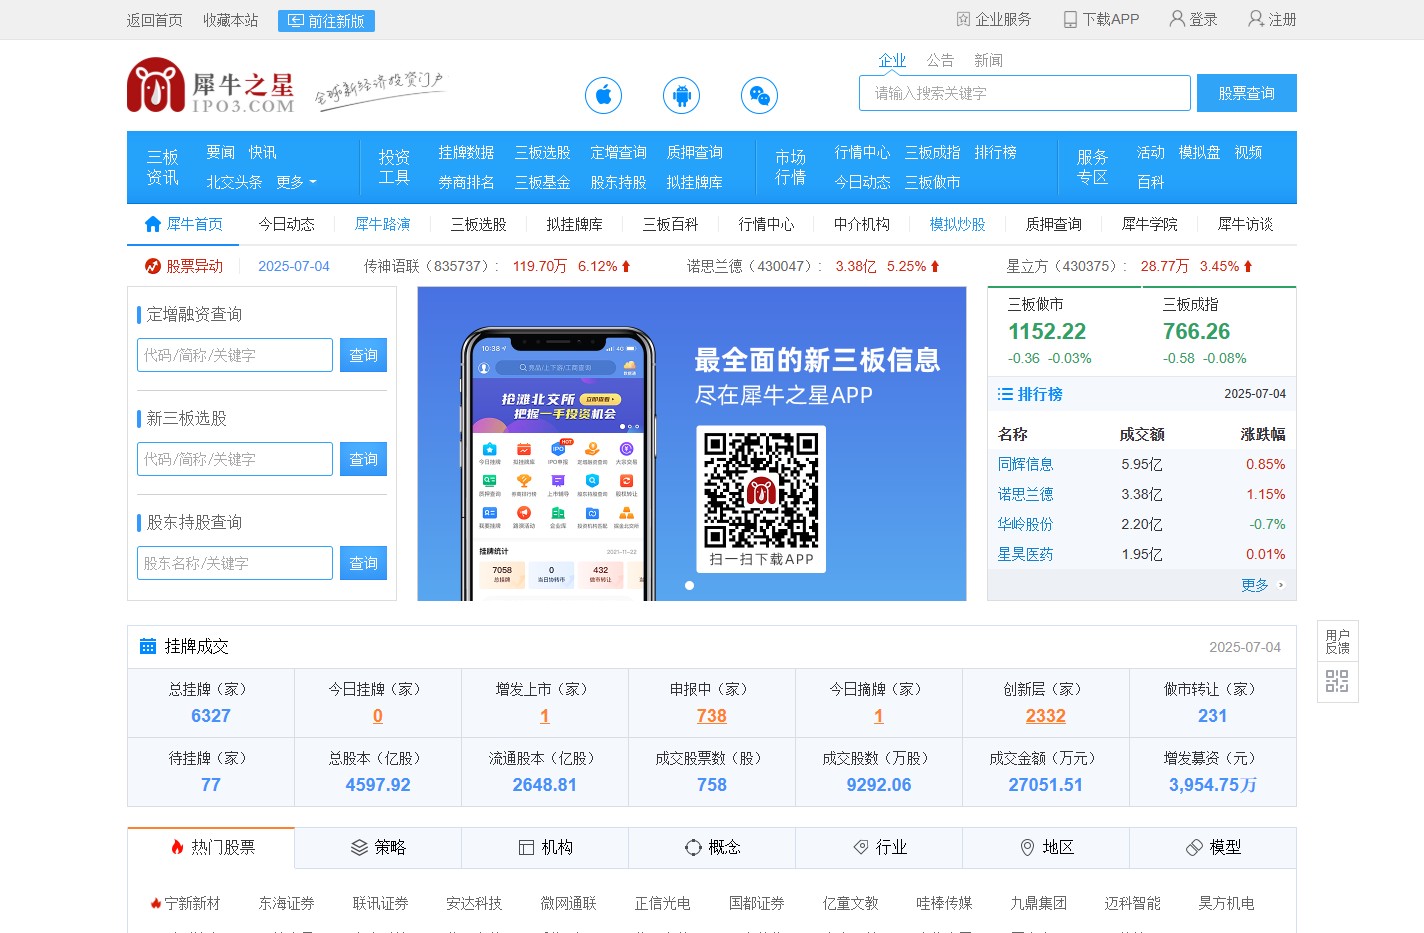Switch search type to 新闻
This screenshot has width=1424, height=933.
point(988,60)
